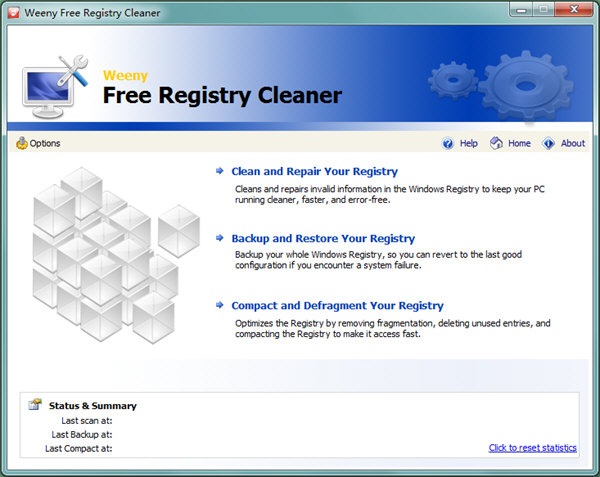Select Backup and Restore Your Registry
This screenshot has height=477, width=600.
pyautogui.click(x=323, y=238)
